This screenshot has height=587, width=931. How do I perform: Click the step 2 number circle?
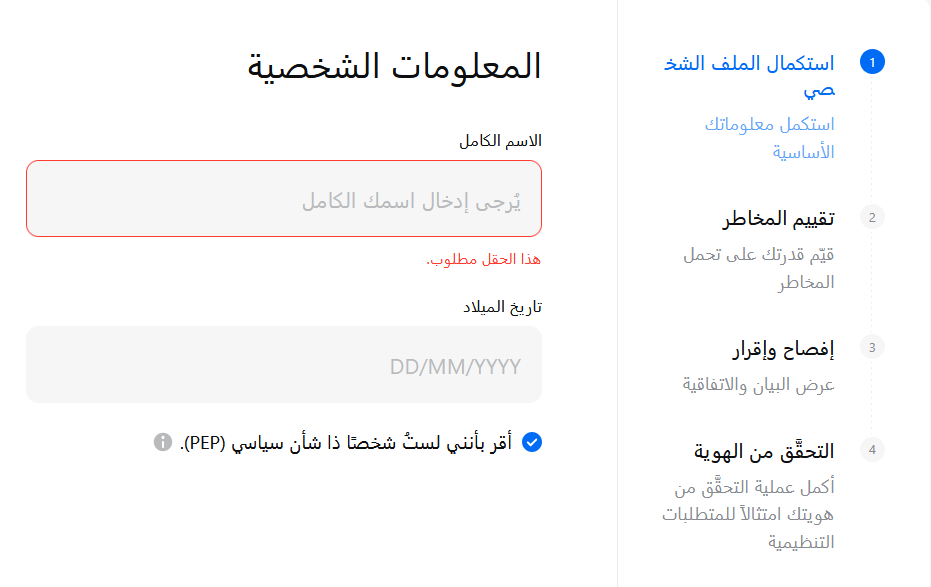(872, 217)
